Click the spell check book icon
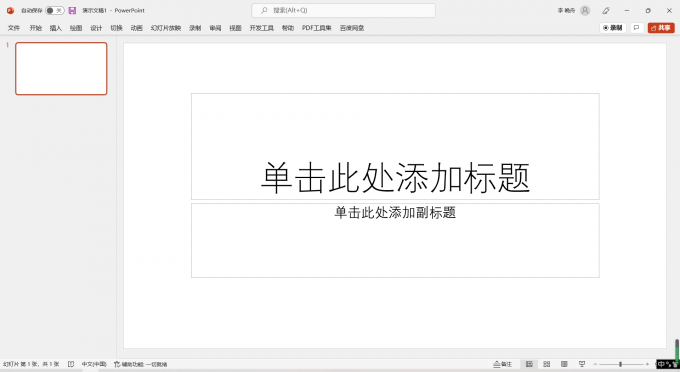Viewport: 680px width, 372px height. 71,364
